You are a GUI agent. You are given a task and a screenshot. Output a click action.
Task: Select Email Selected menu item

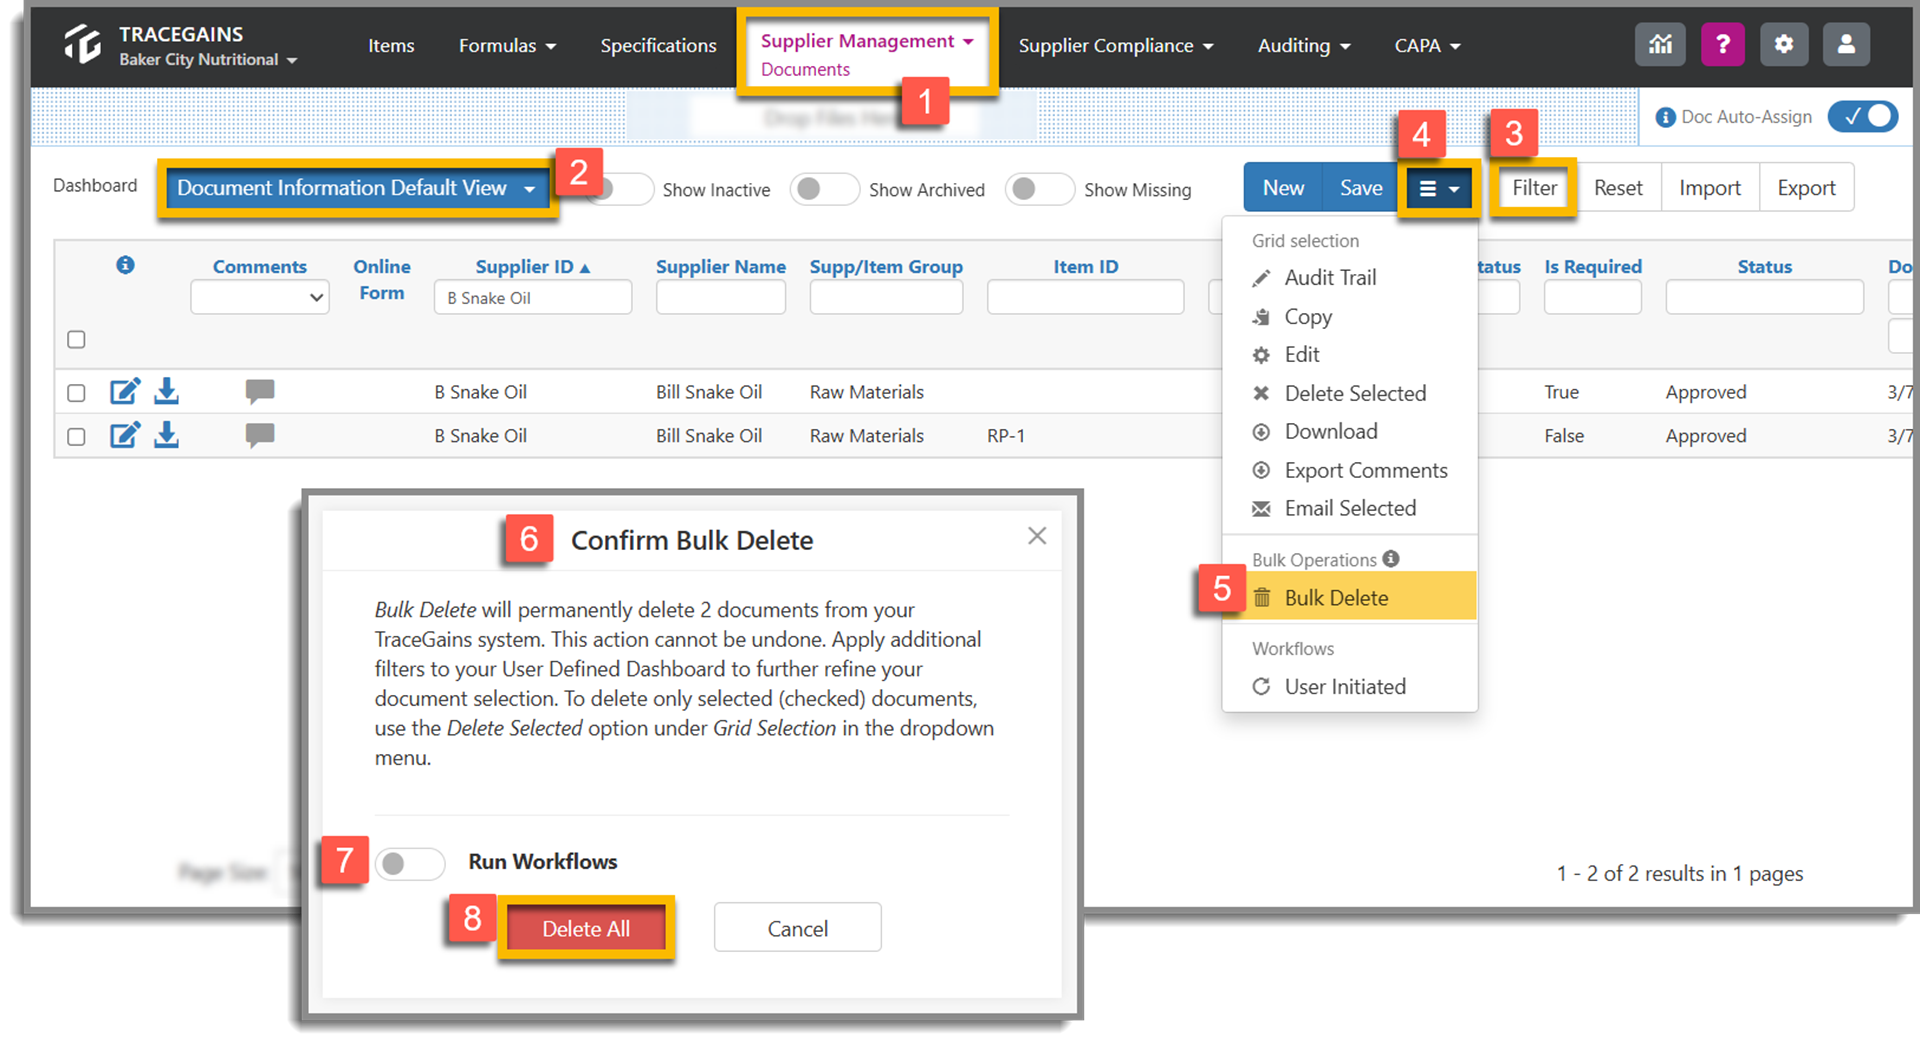click(x=1349, y=509)
